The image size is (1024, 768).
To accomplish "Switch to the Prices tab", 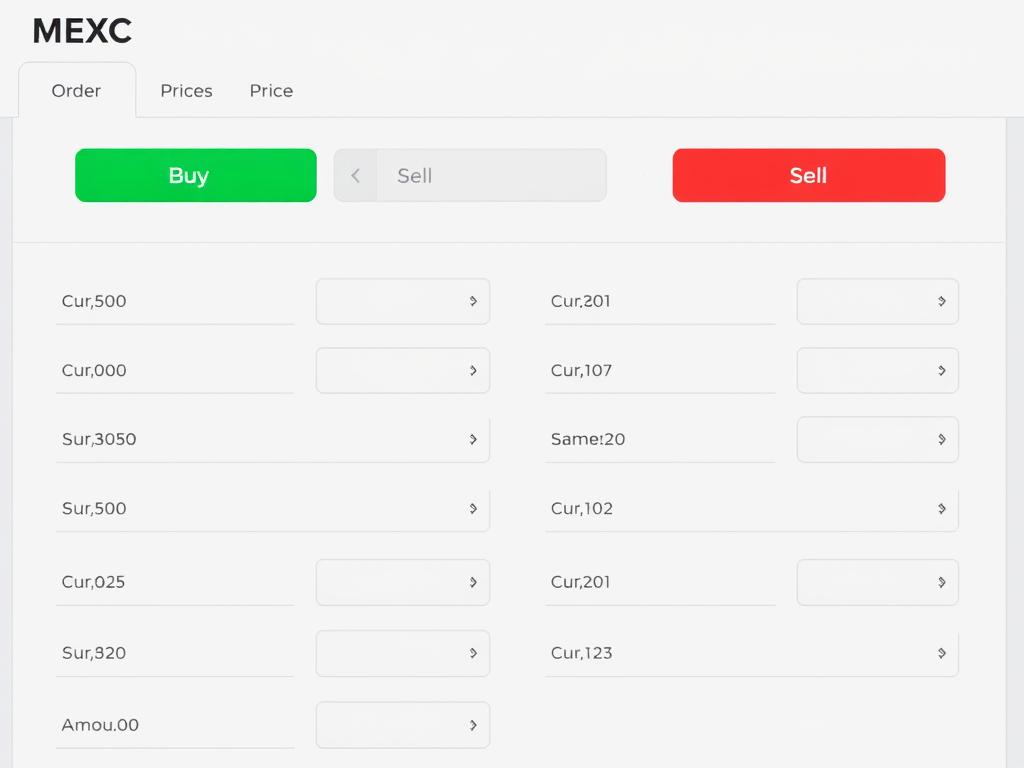I will [186, 90].
